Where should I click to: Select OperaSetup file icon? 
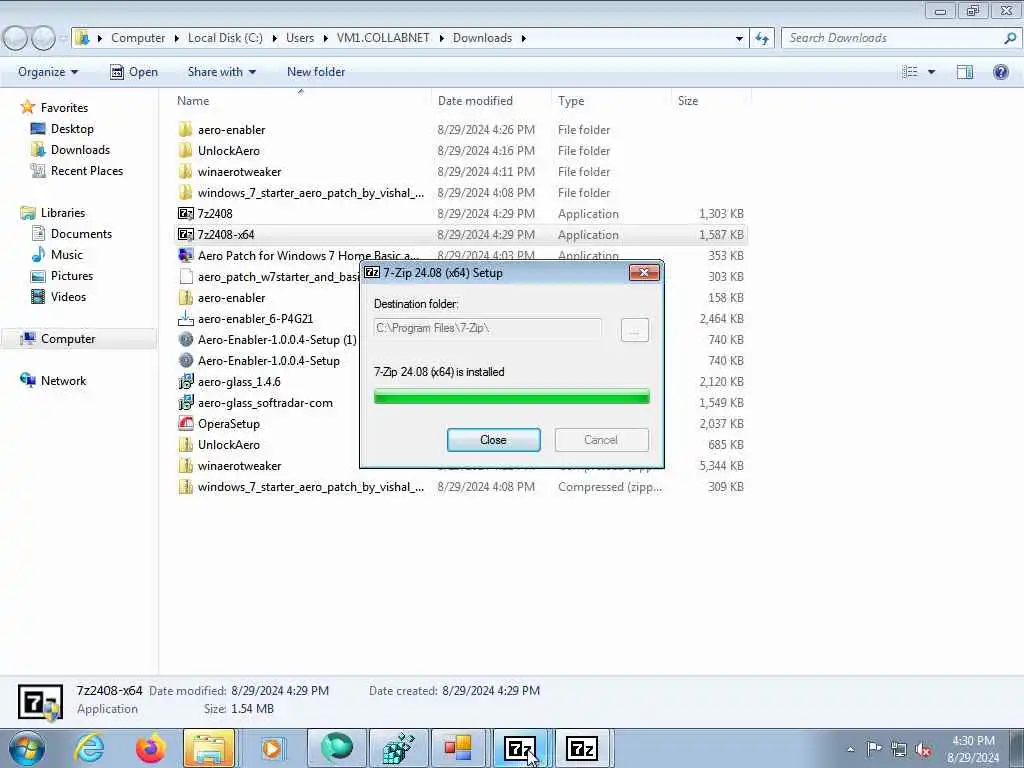tap(185, 423)
